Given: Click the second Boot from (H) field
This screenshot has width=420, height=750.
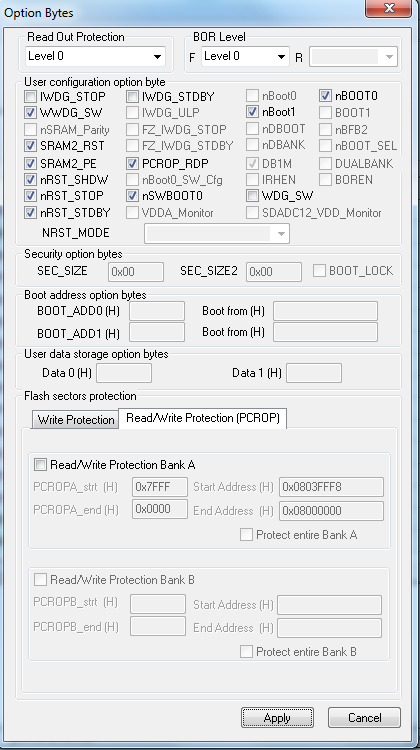Looking at the screenshot, I should (x=325, y=332).
